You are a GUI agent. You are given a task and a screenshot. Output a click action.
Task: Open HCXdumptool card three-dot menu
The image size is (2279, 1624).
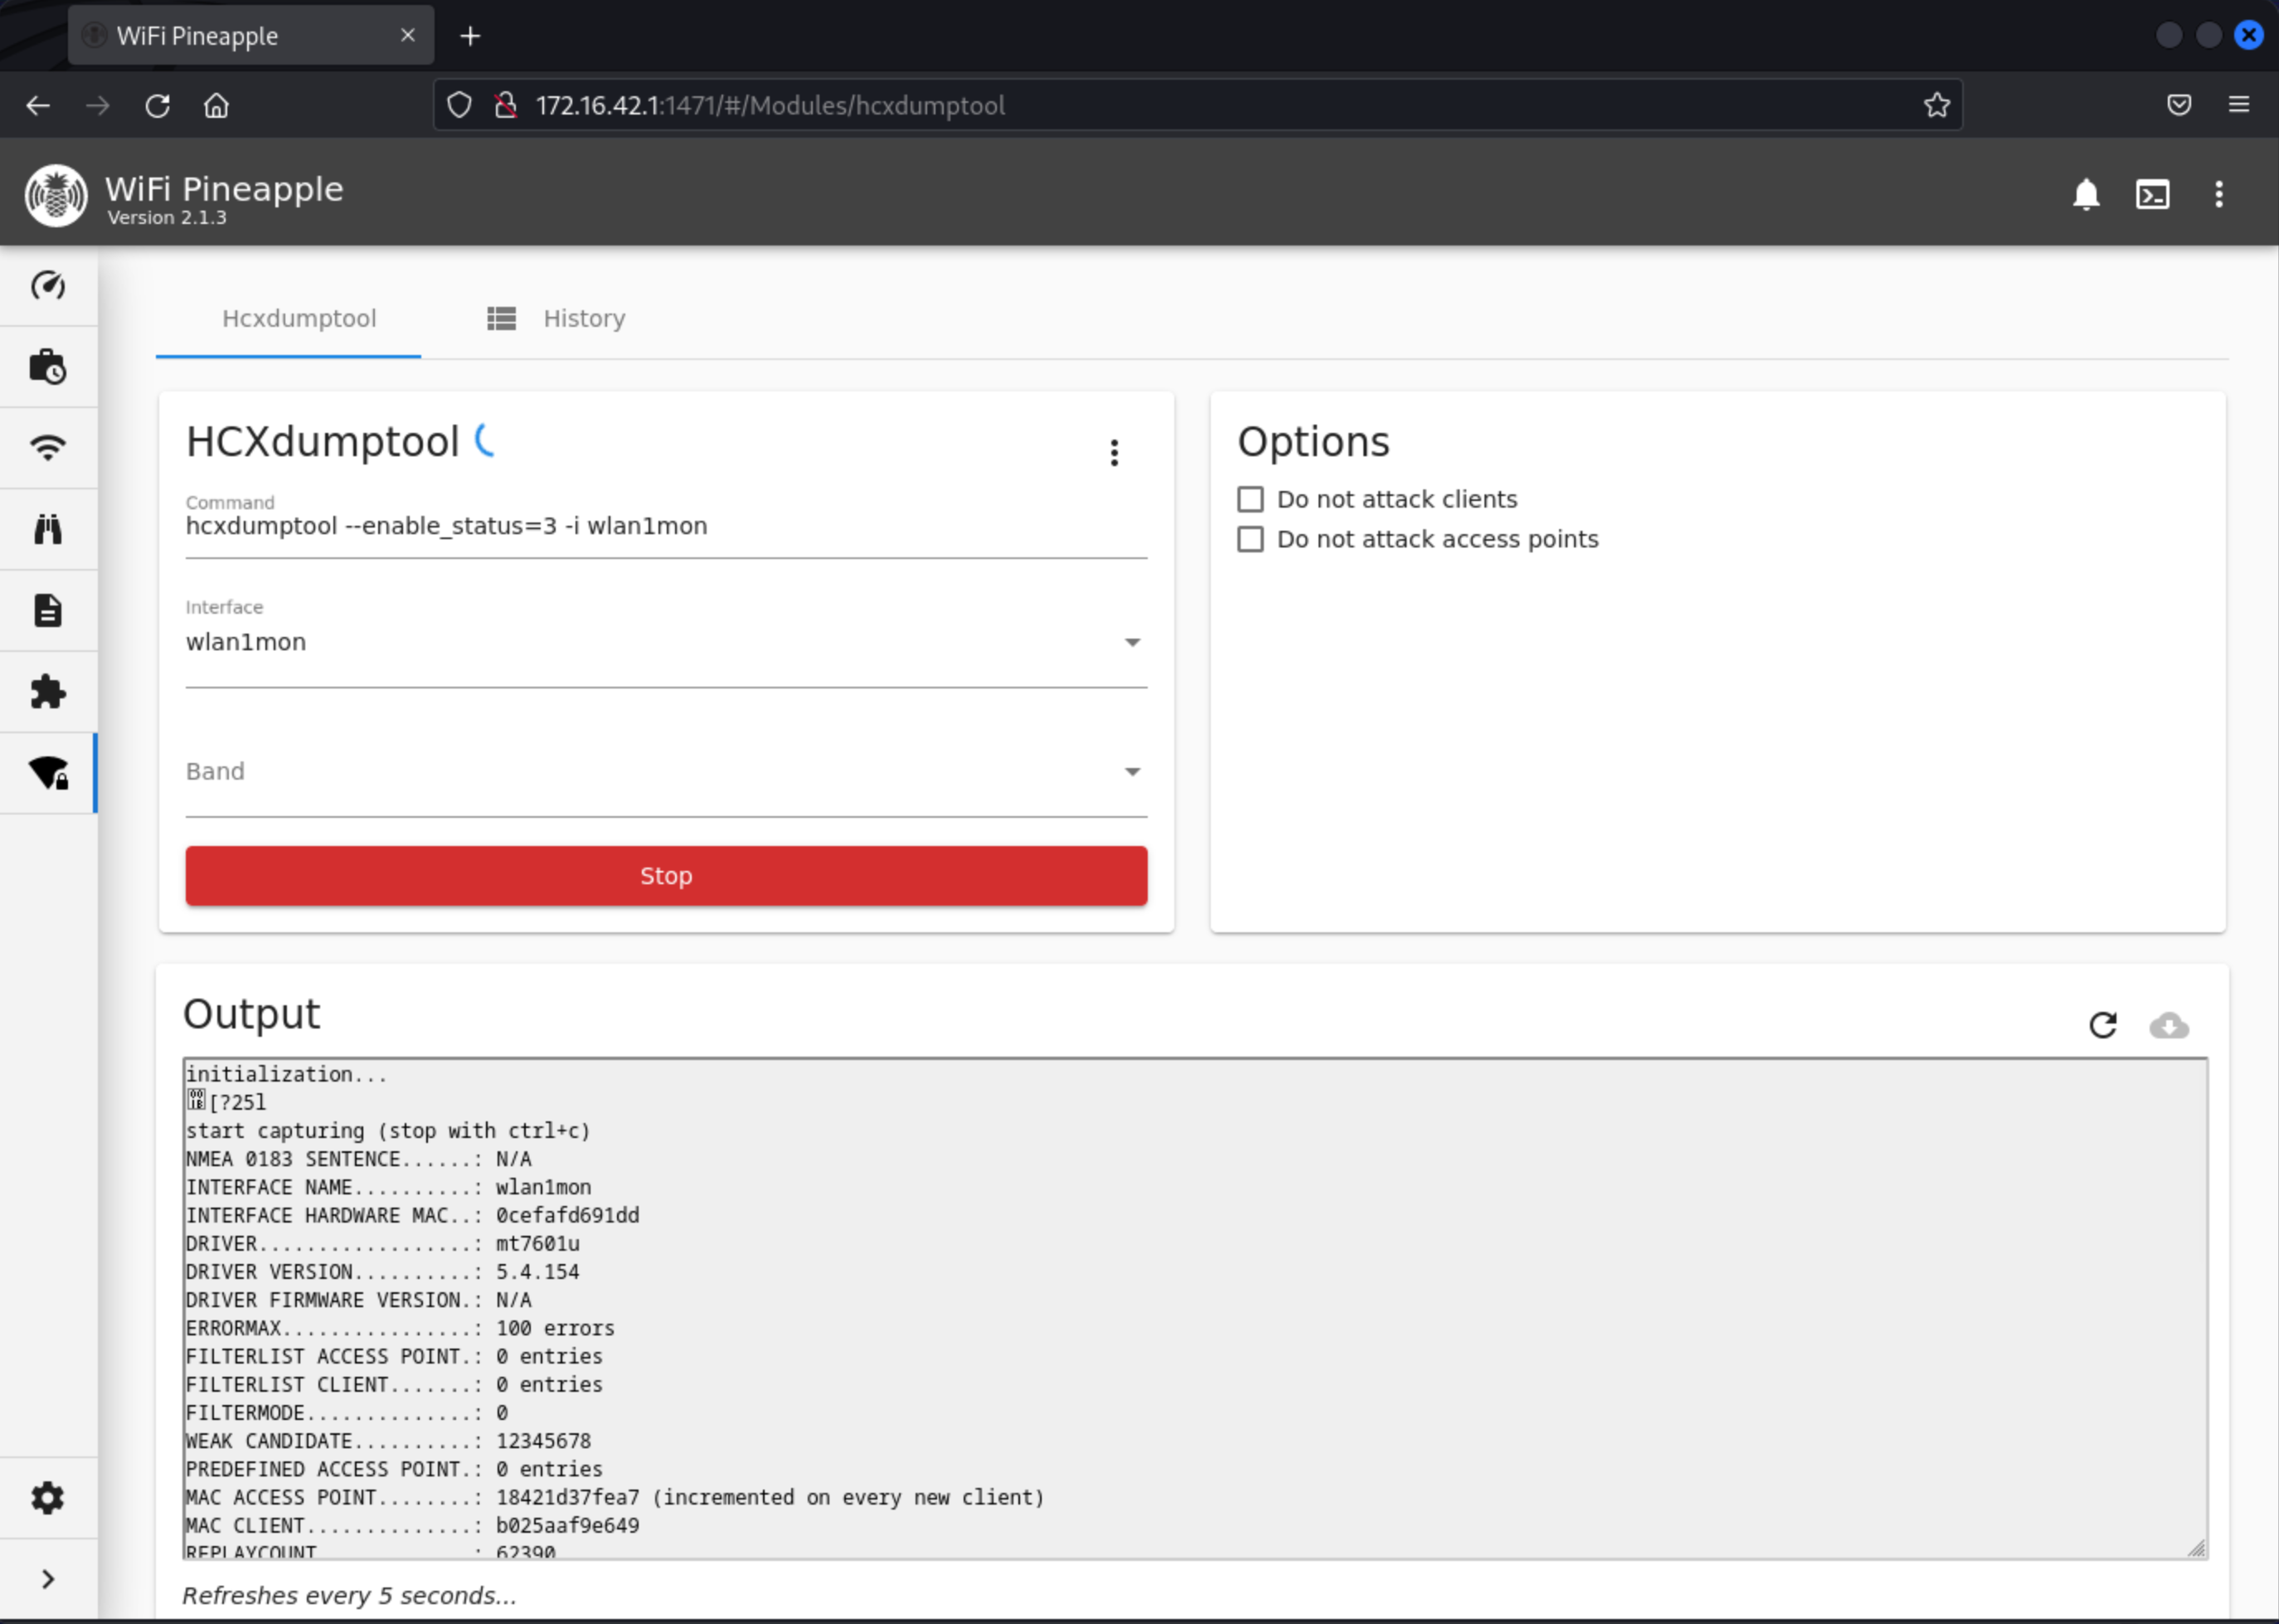pos(1114,453)
